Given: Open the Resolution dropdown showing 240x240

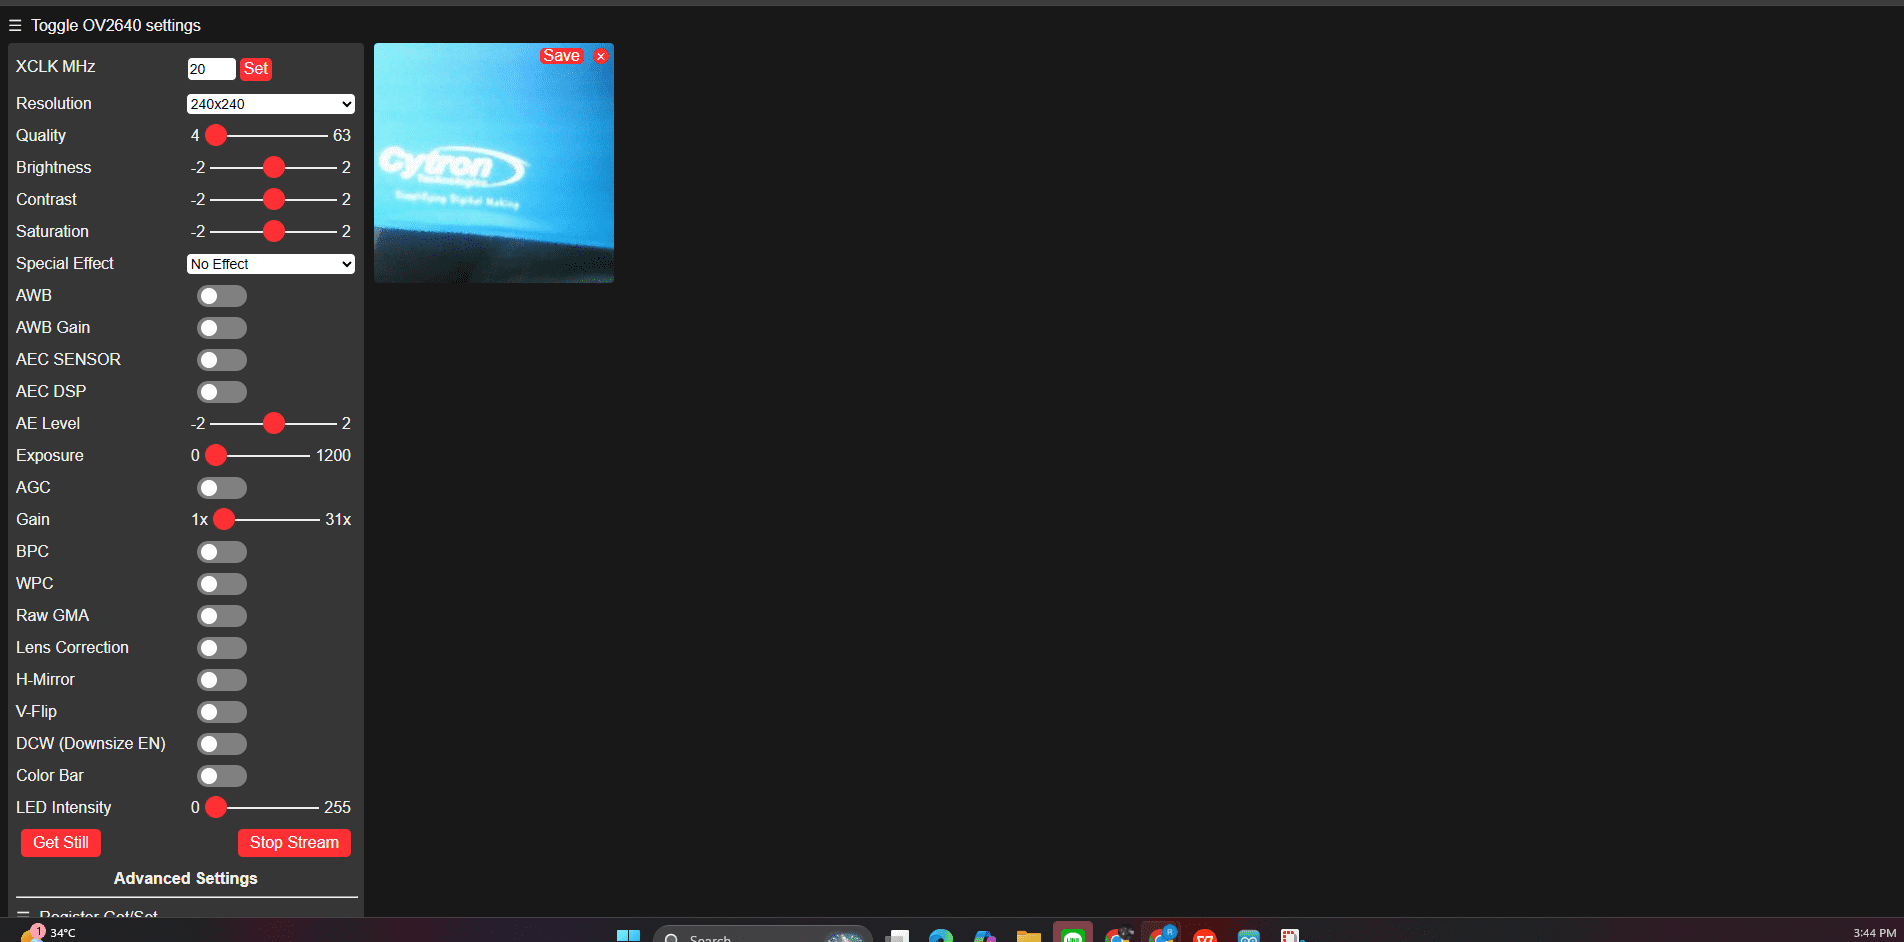Looking at the screenshot, I should click(x=271, y=104).
